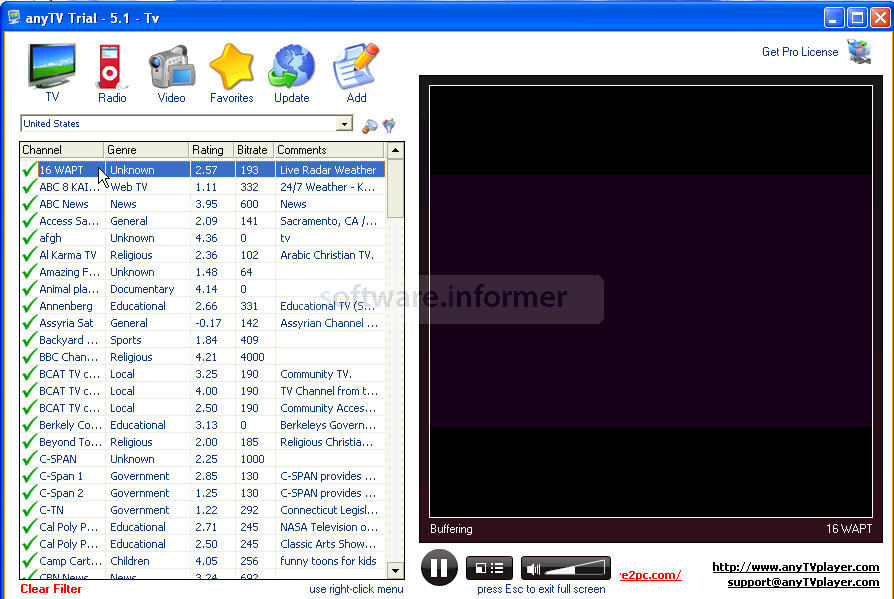894x599 pixels.
Task: Open the Video section
Action: pos(172,74)
